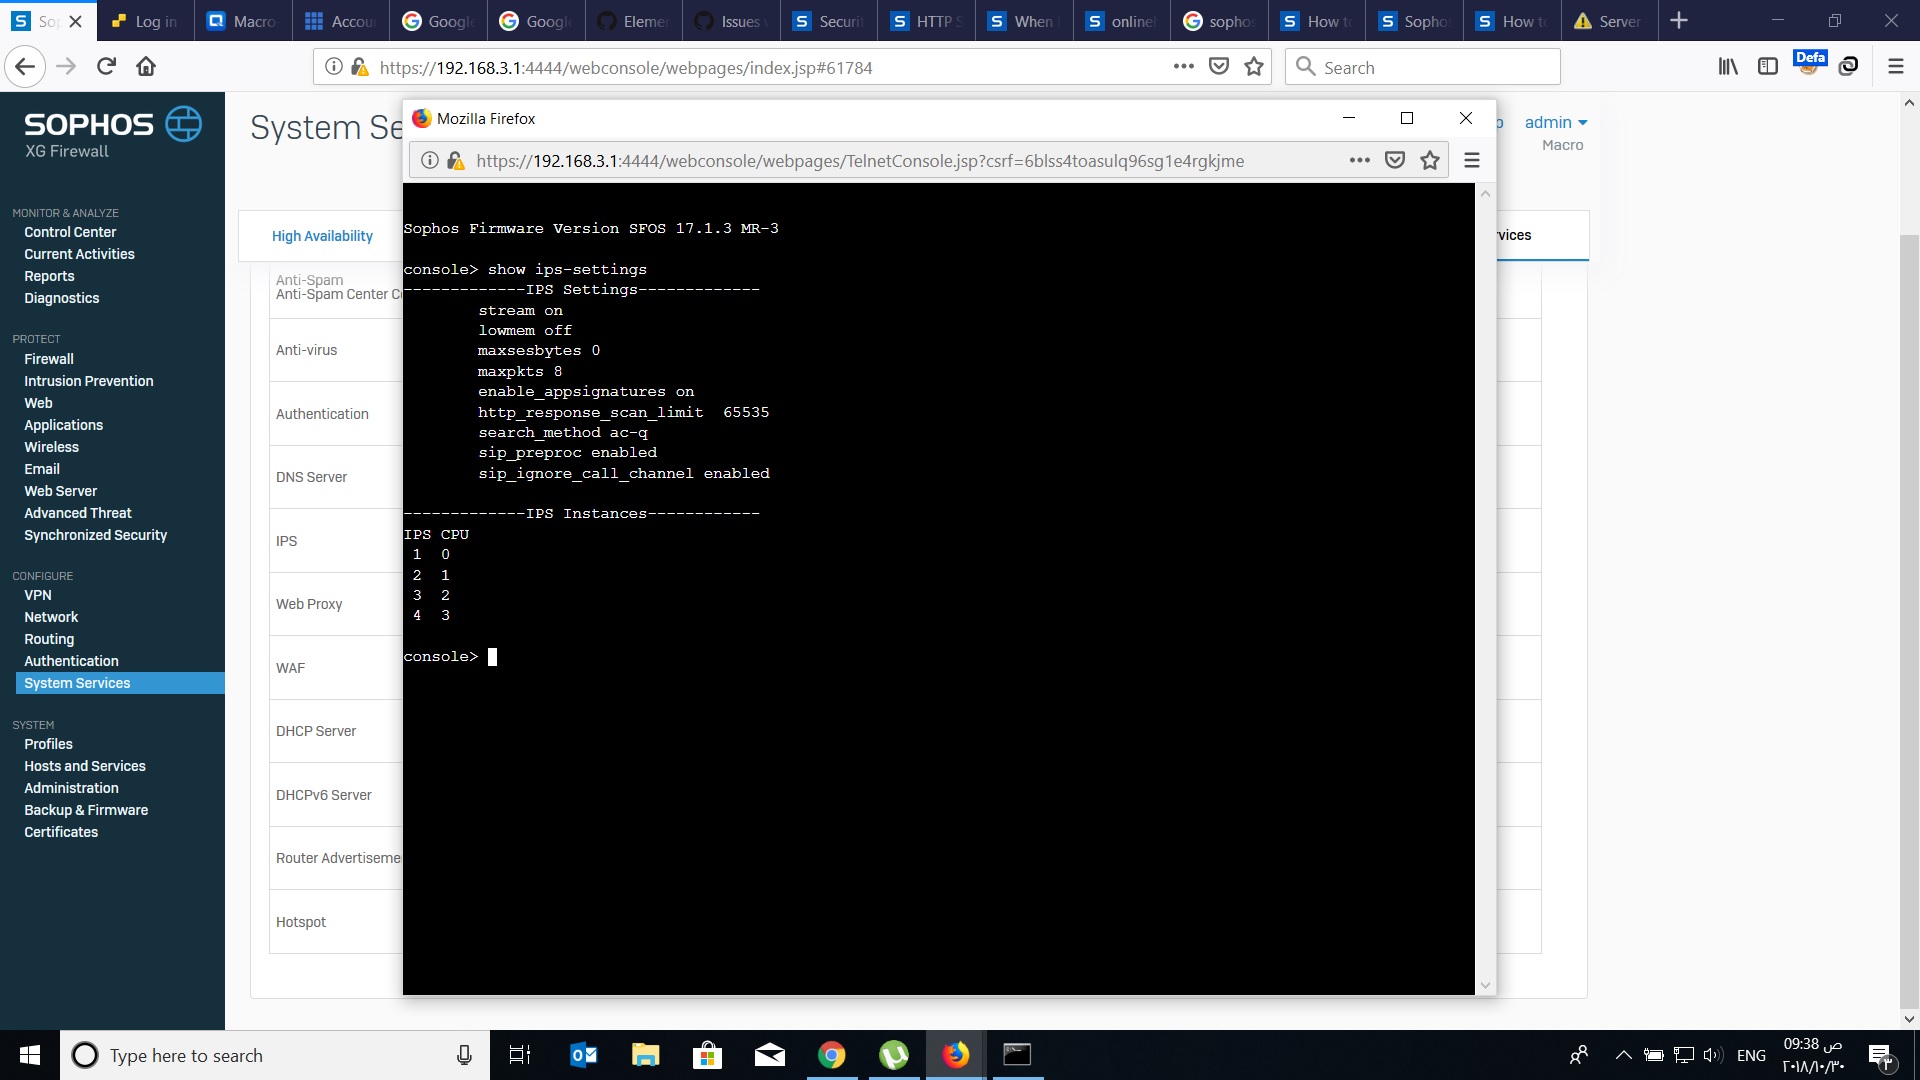Viewport: 1920px width, 1080px height.
Task: Click Save to Pocket icon in main toolbar
Action: [1218, 67]
